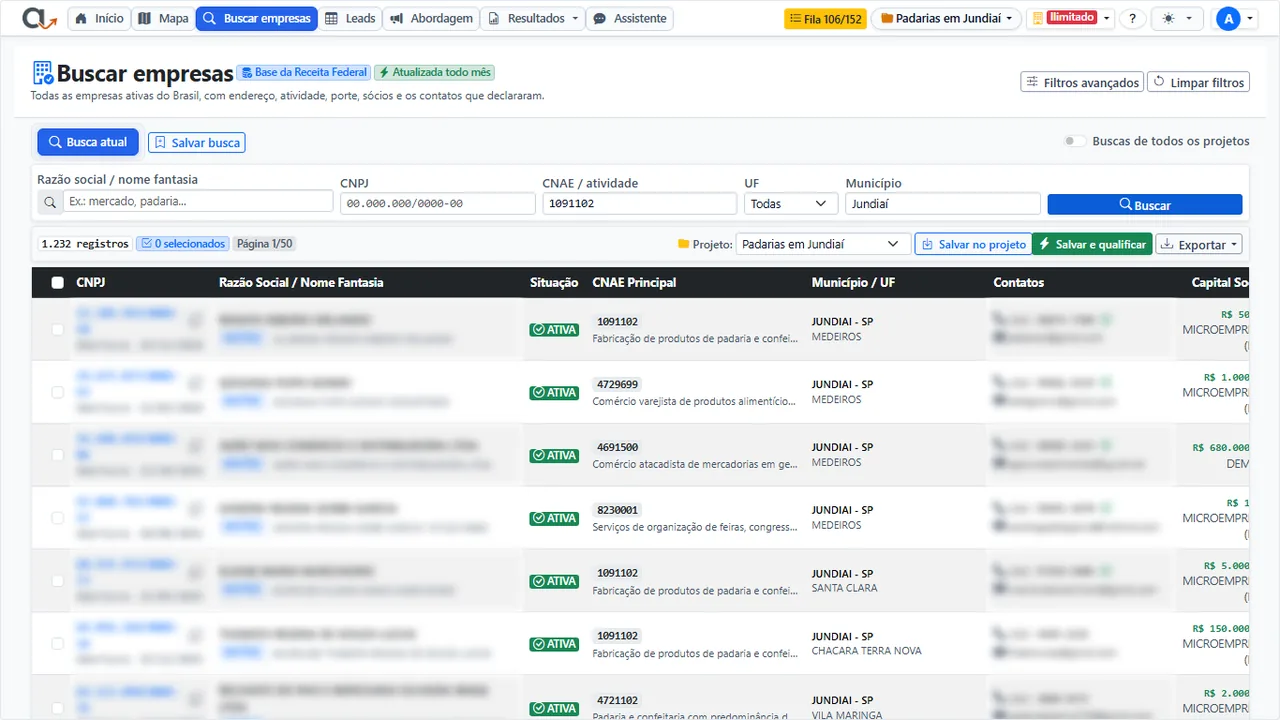The height and width of the screenshot is (720, 1280).
Task: Select the Busca atual tab
Action: click(x=88, y=142)
